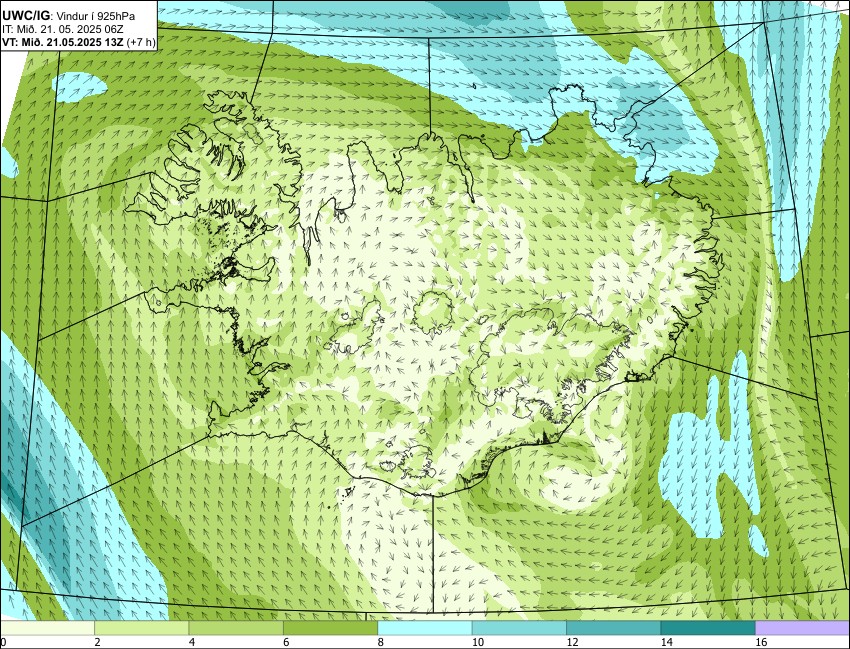This screenshot has width=850, height=649.
Task: Click the purple above-16 legend swatch
Action: coord(803,628)
